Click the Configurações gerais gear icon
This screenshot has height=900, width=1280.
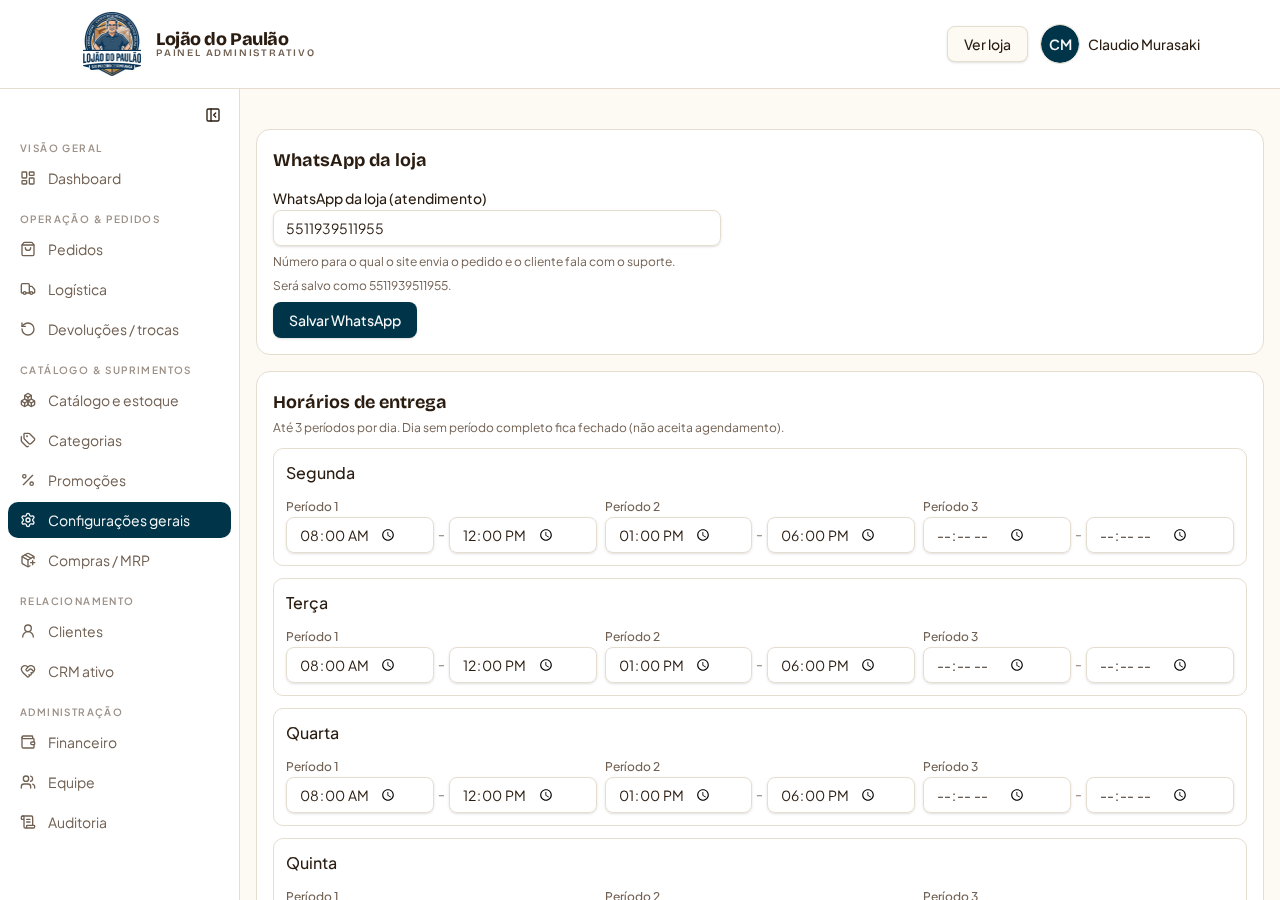pos(28,520)
